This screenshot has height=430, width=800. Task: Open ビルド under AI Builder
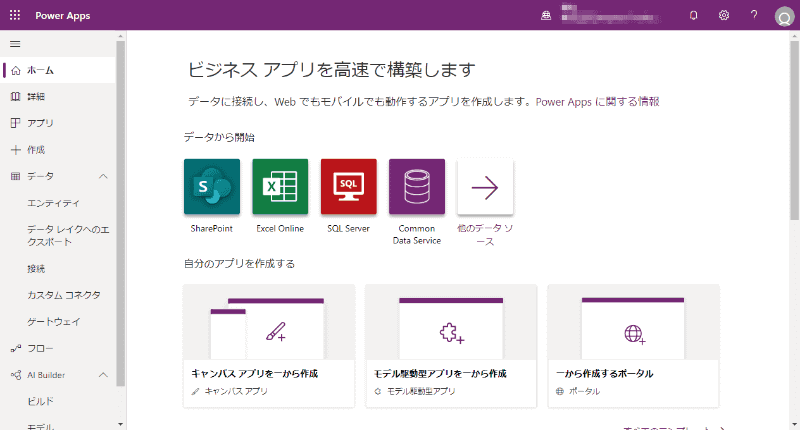[x=40, y=401]
